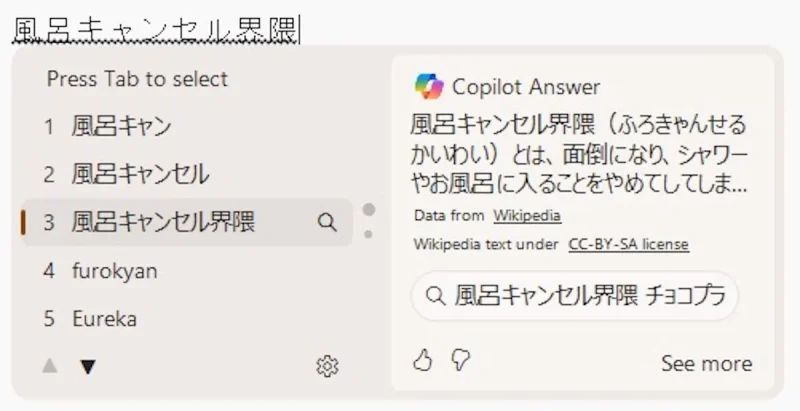The width and height of the screenshot is (800, 411).
Task: Choose candidate 2 風呂キャンセル
Action: (140, 174)
